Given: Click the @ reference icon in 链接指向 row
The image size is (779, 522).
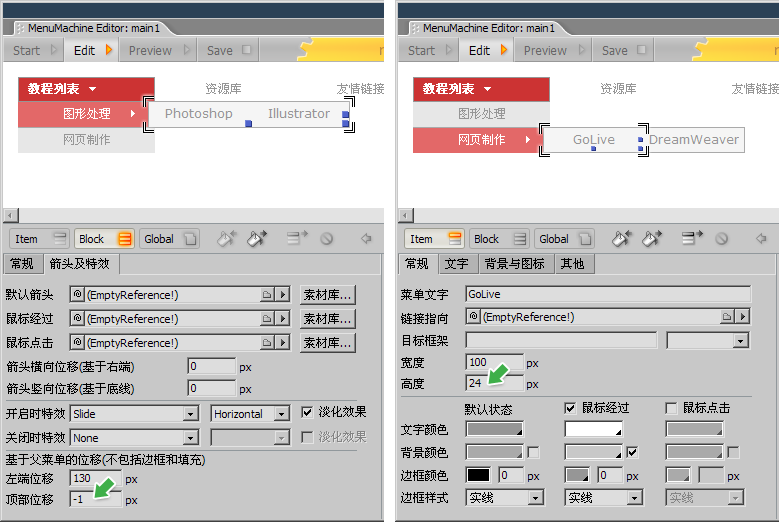Looking at the screenshot, I should pos(473,316).
